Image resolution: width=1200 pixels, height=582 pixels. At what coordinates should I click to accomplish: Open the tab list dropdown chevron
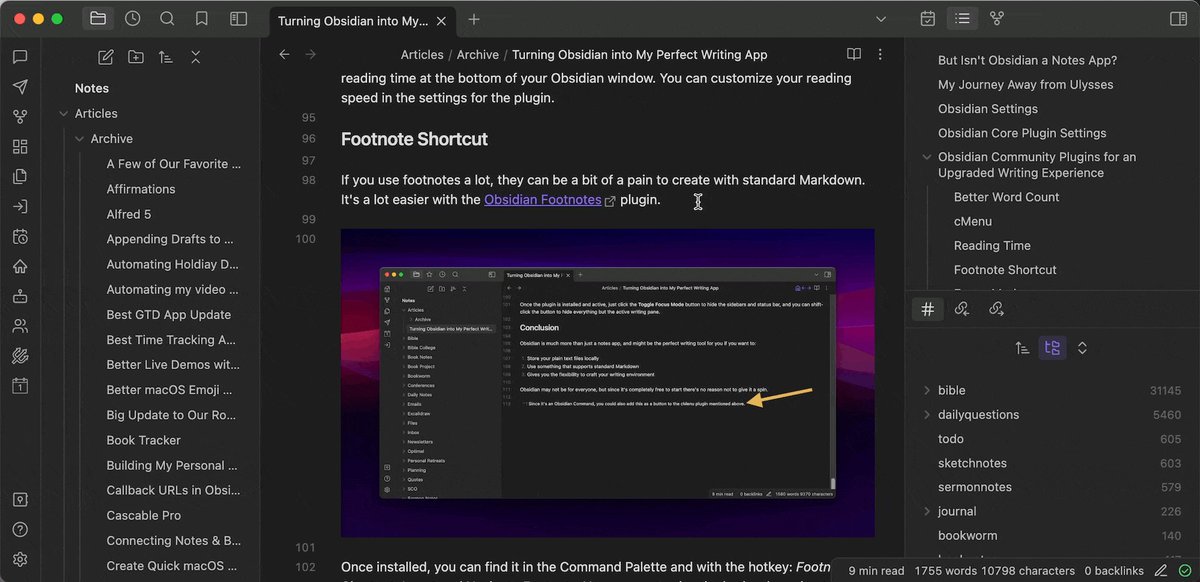[x=881, y=19]
